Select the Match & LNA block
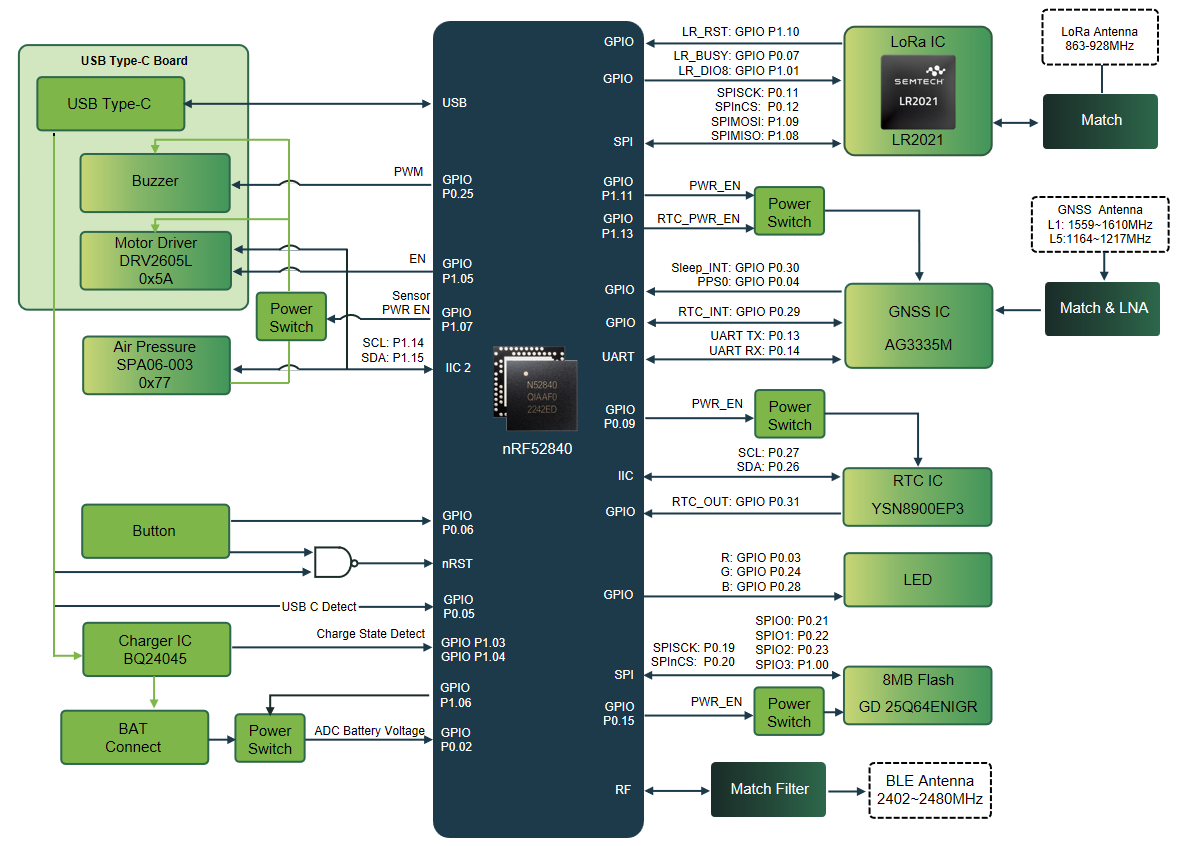Viewport: 1188px width, 846px height. coord(1102,308)
